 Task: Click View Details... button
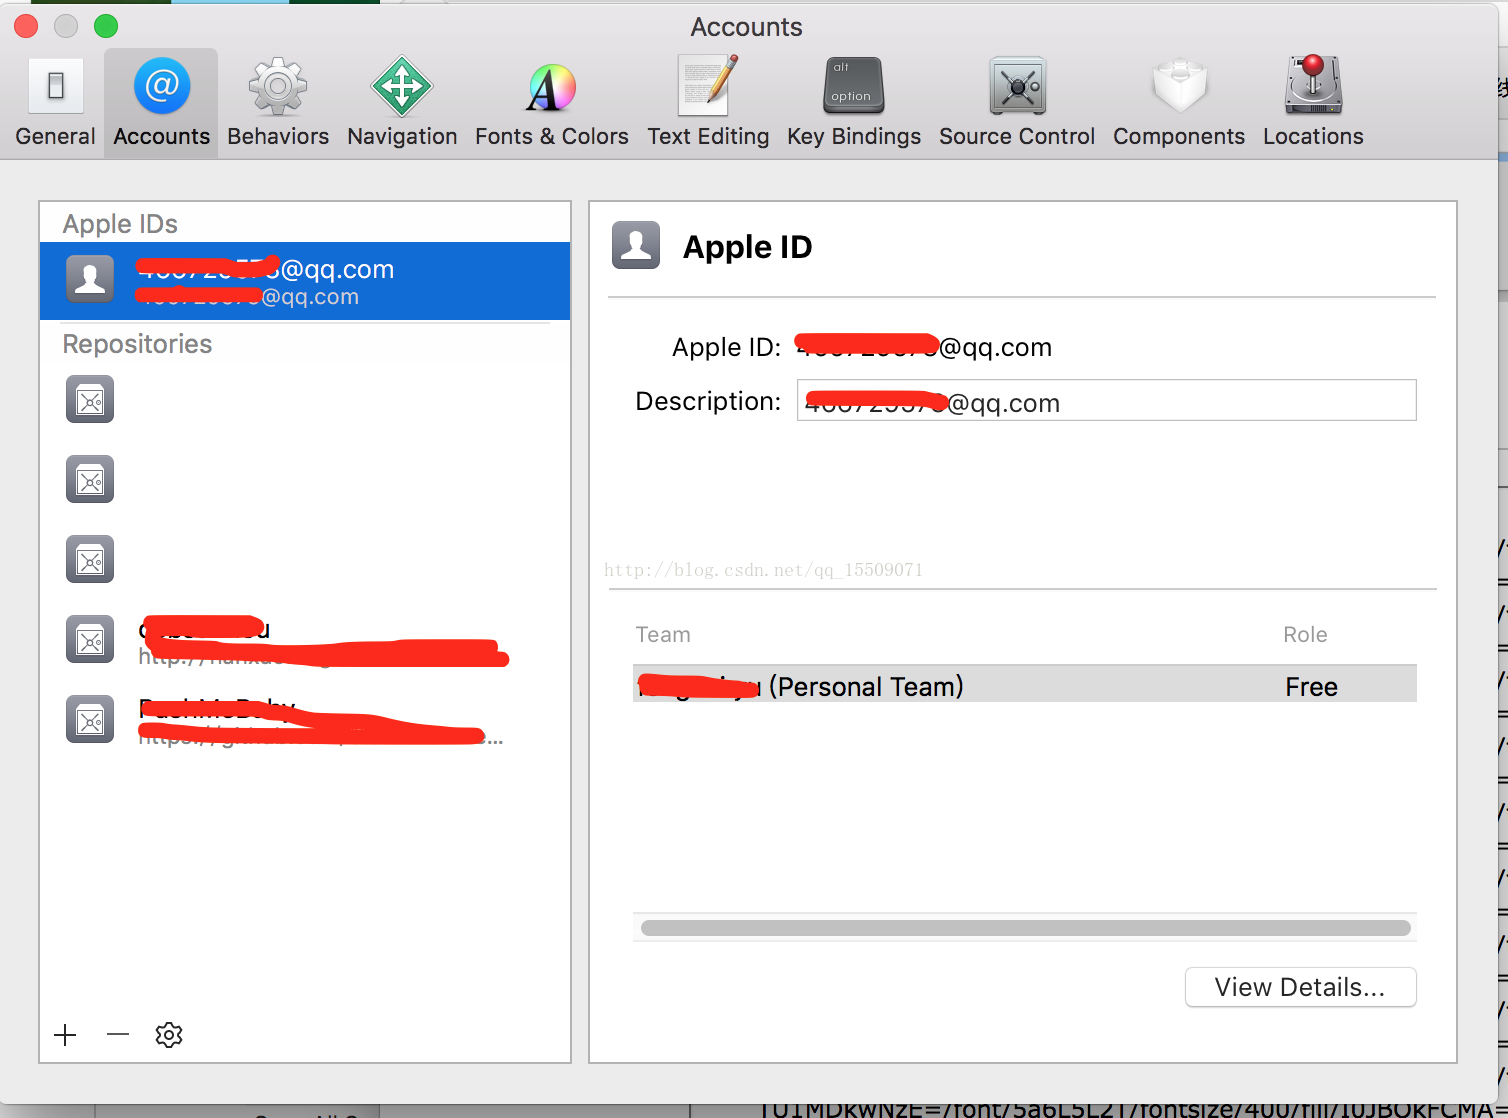point(1300,987)
